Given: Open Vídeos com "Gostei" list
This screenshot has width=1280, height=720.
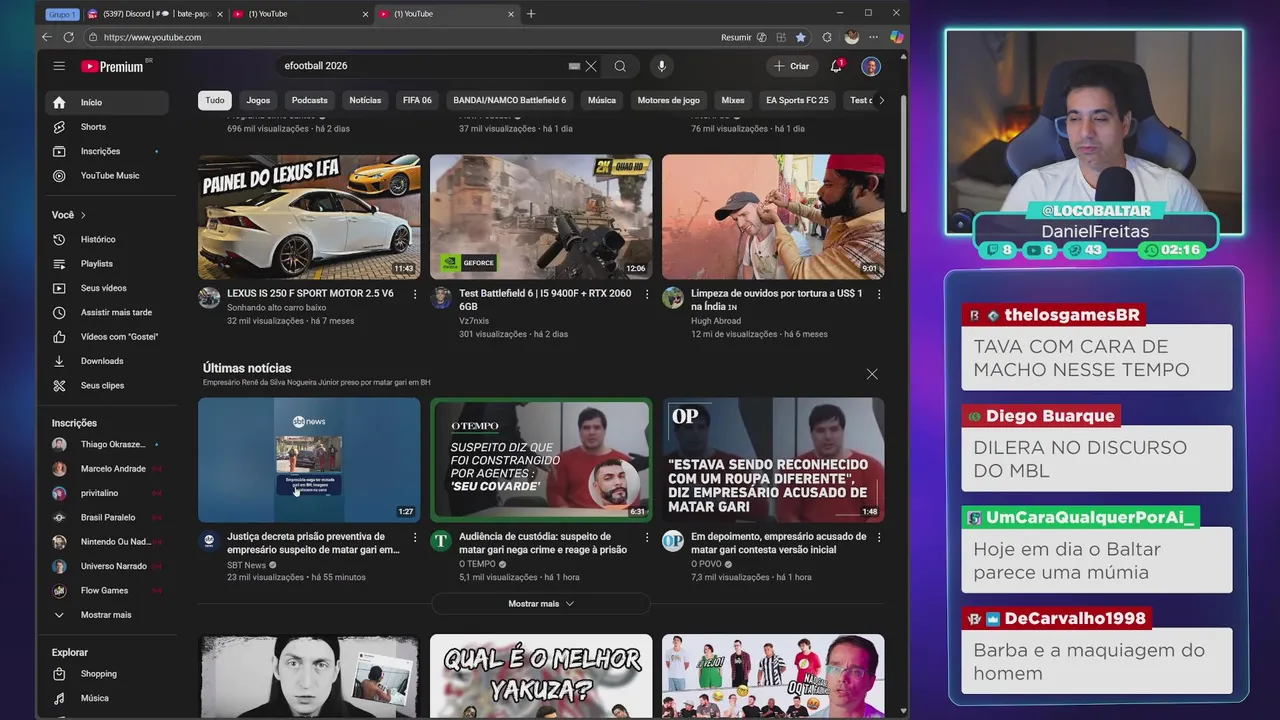Looking at the screenshot, I should pos(107,337).
